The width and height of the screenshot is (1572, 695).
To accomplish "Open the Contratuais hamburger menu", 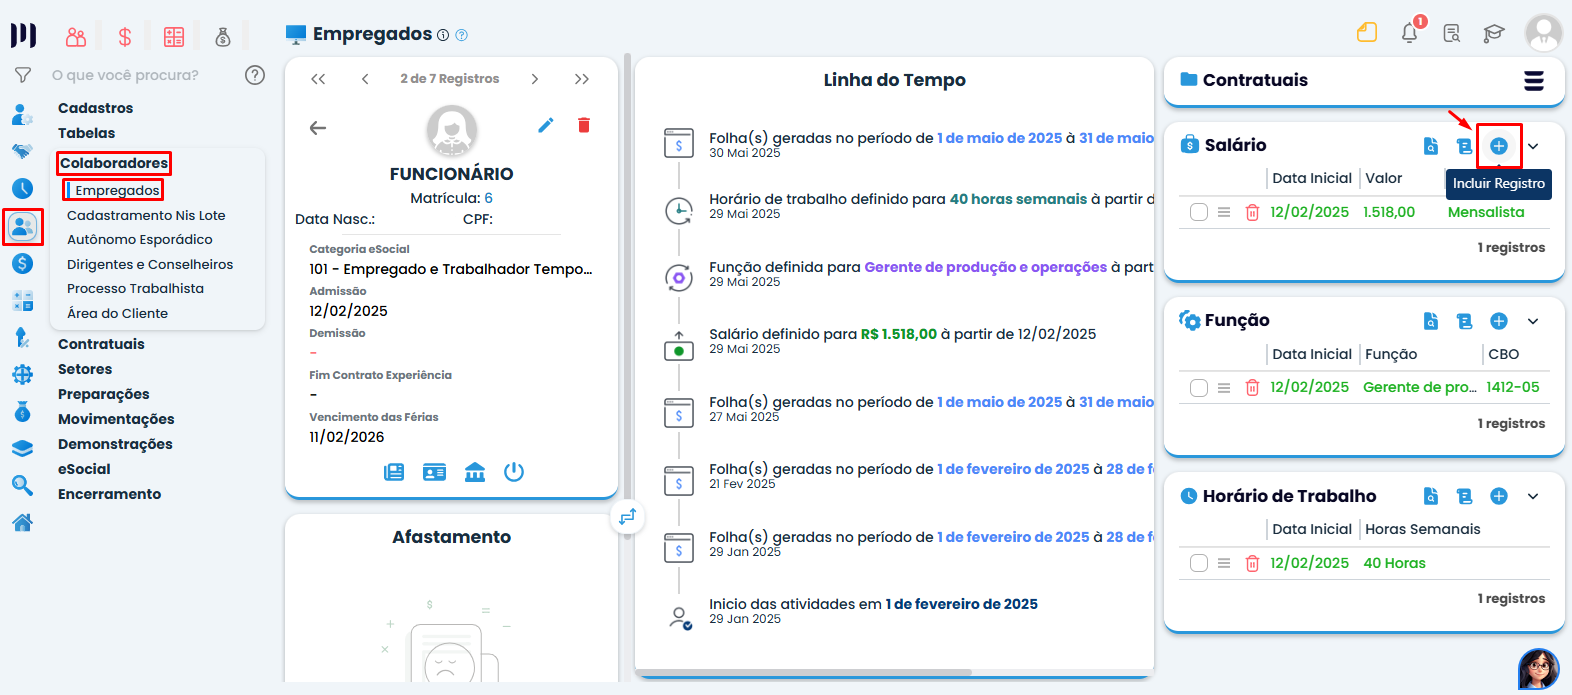I will pos(1534,80).
